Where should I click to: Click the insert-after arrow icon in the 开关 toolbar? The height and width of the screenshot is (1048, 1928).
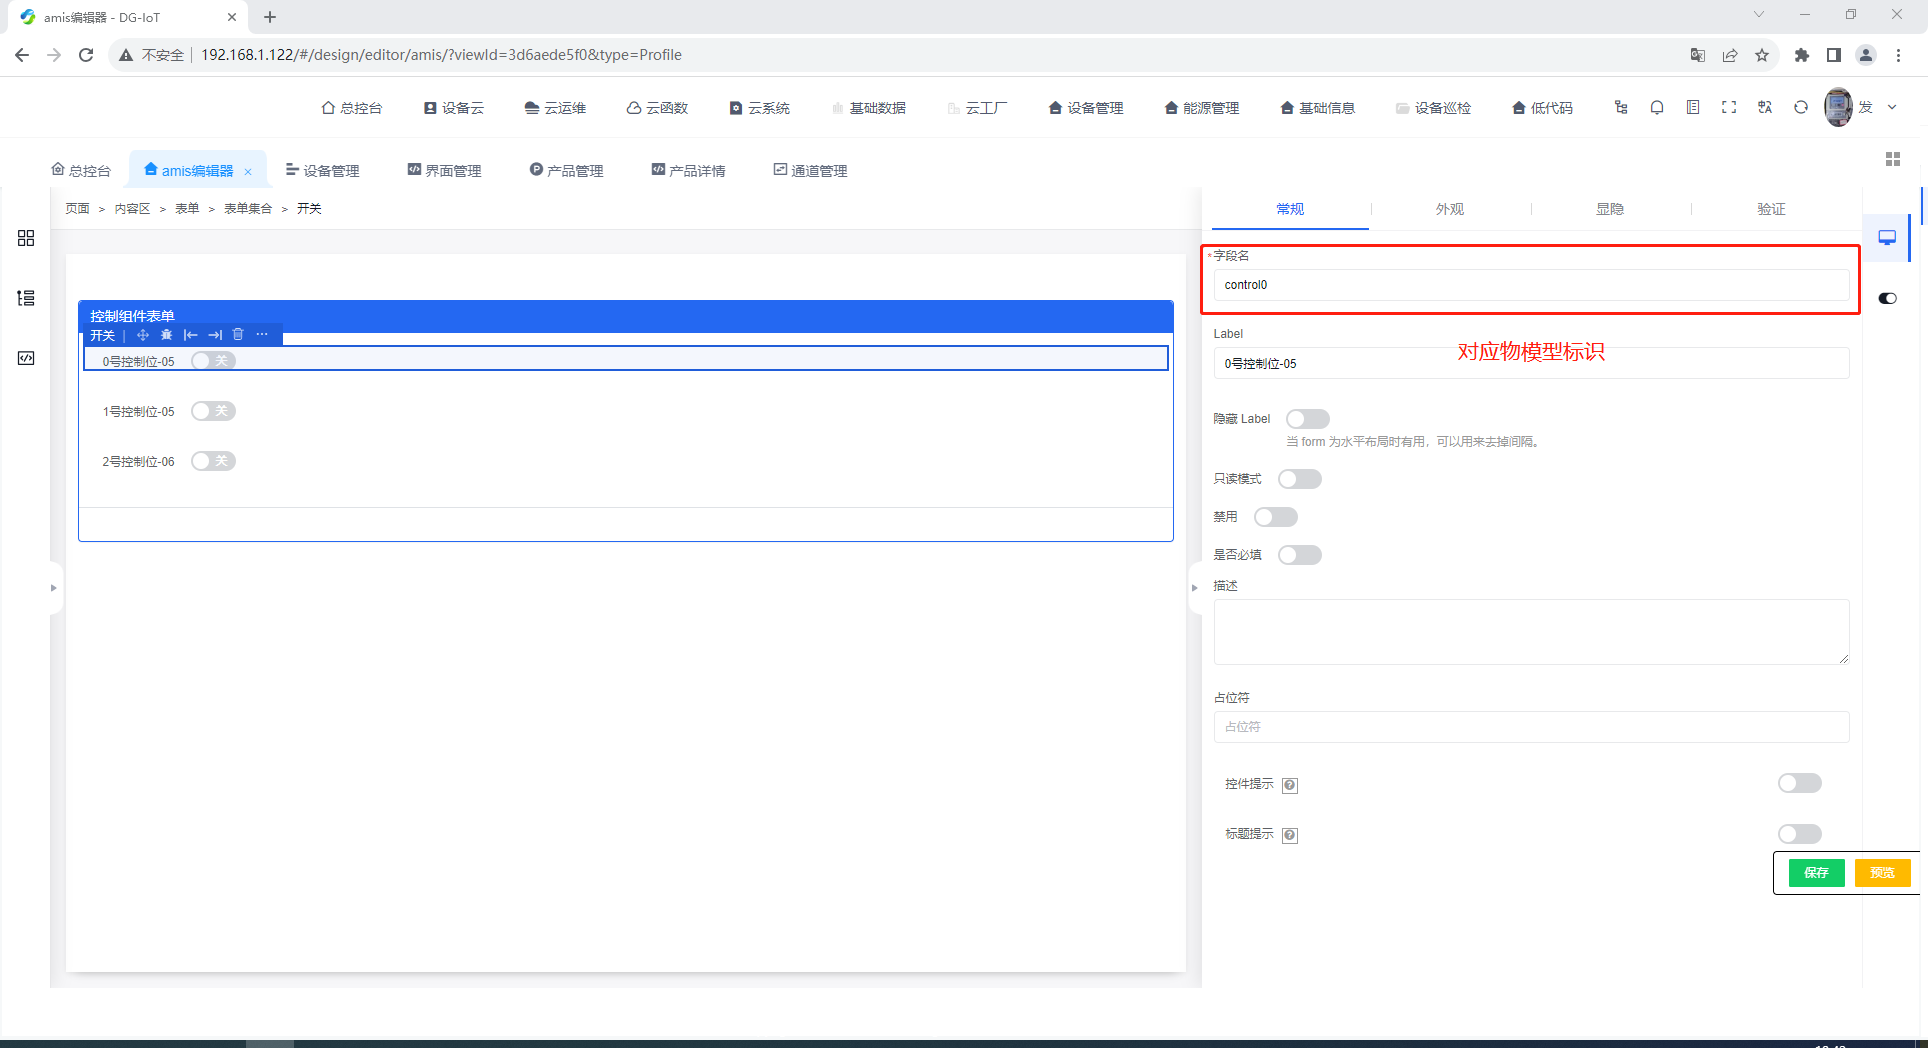pos(215,335)
